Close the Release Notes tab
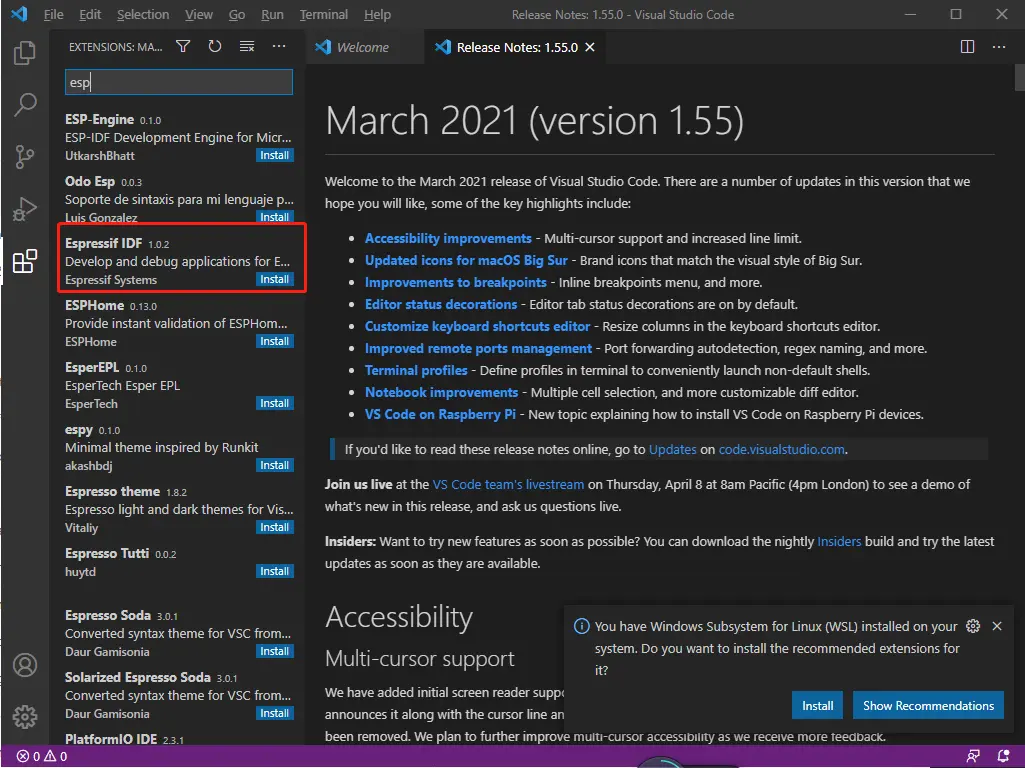The image size is (1025, 768). point(590,47)
